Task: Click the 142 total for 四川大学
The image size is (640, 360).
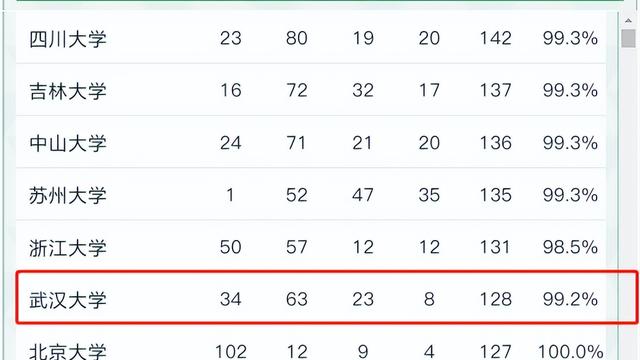Action: coord(496,38)
